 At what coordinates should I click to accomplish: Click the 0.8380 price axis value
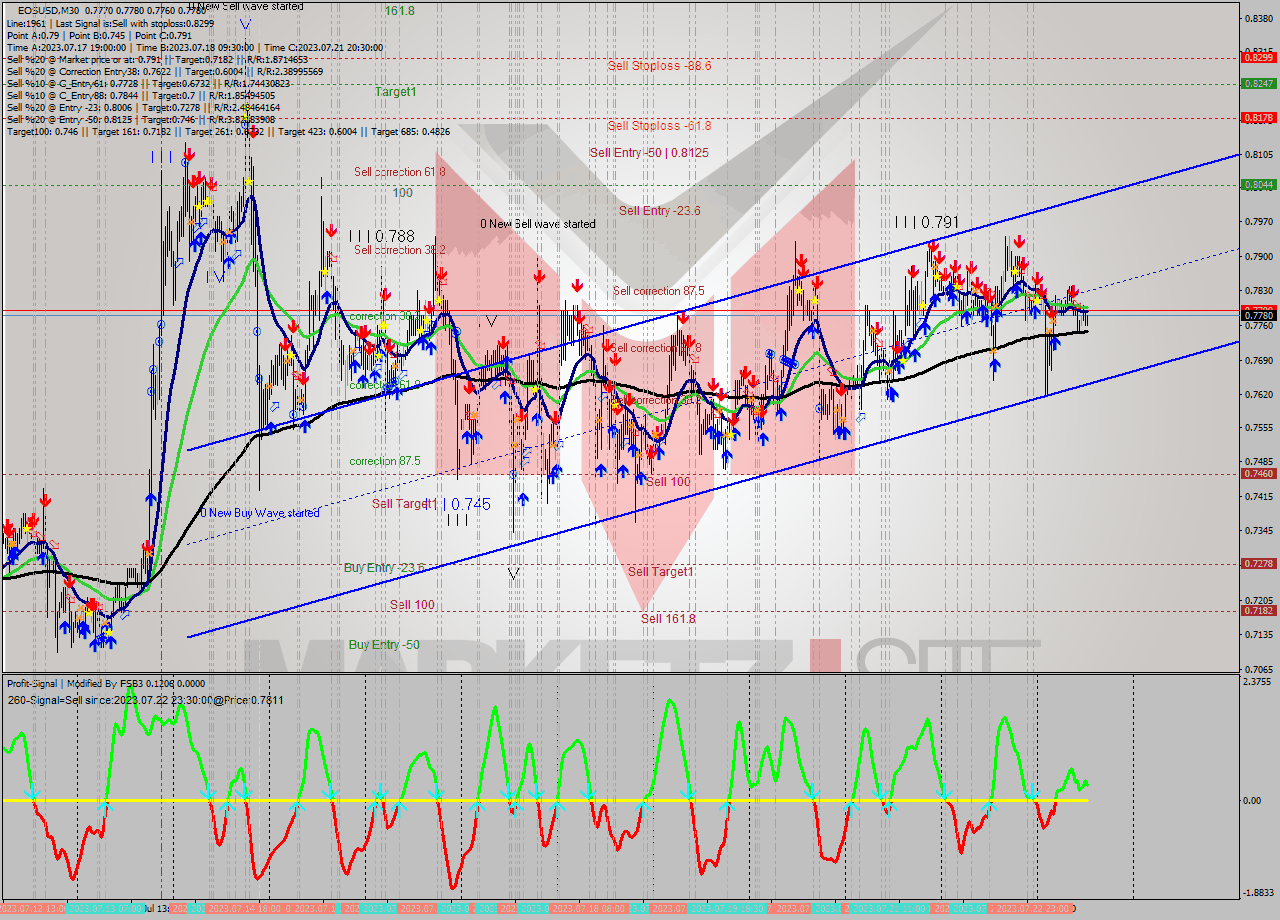coord(1258,18)
